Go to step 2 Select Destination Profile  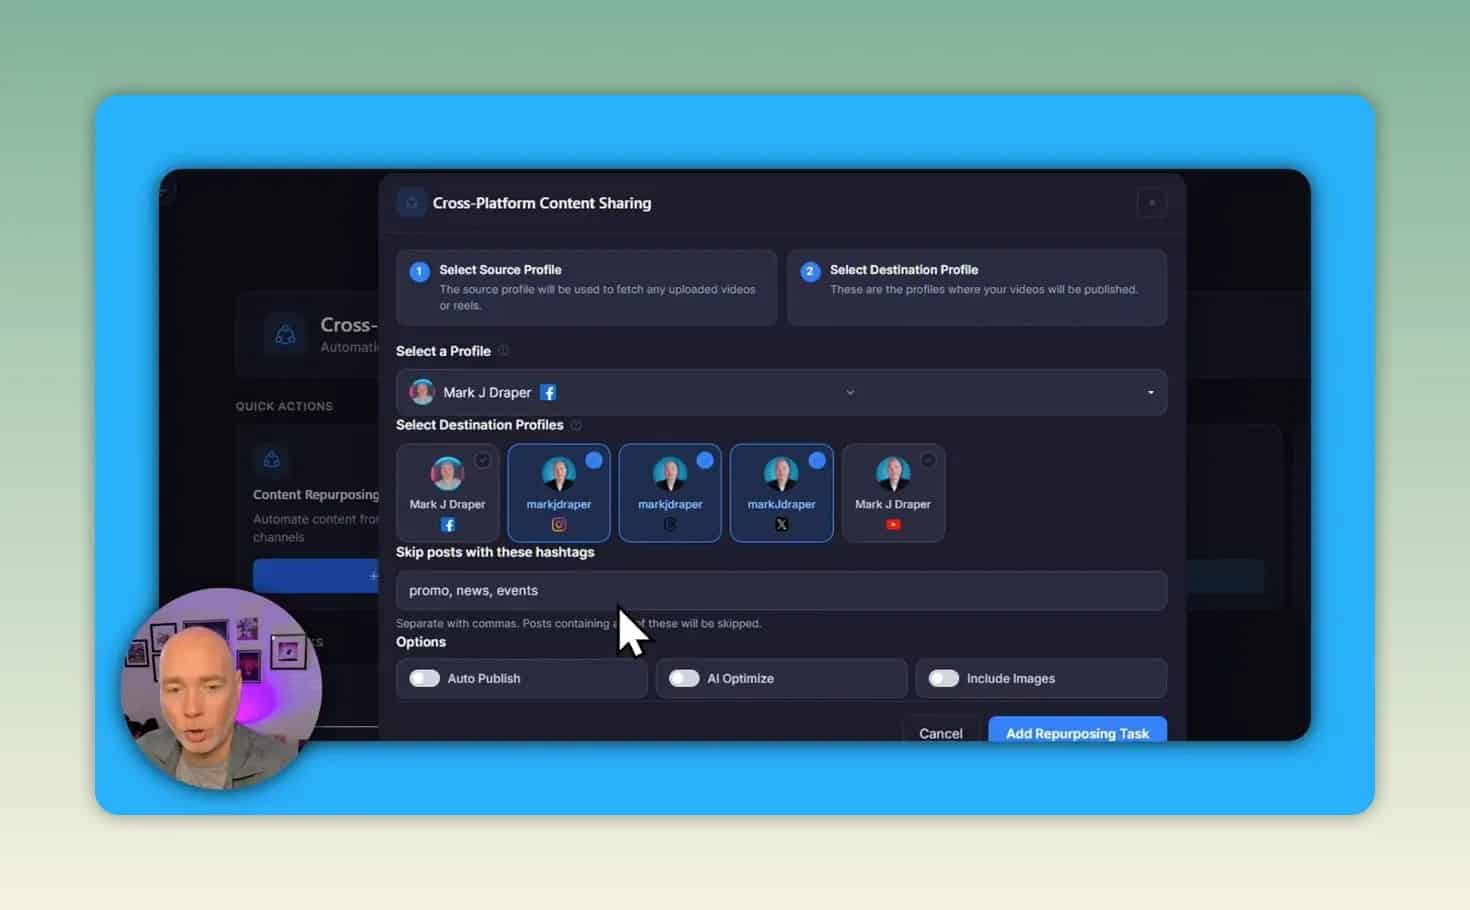(x=977, y=287)
